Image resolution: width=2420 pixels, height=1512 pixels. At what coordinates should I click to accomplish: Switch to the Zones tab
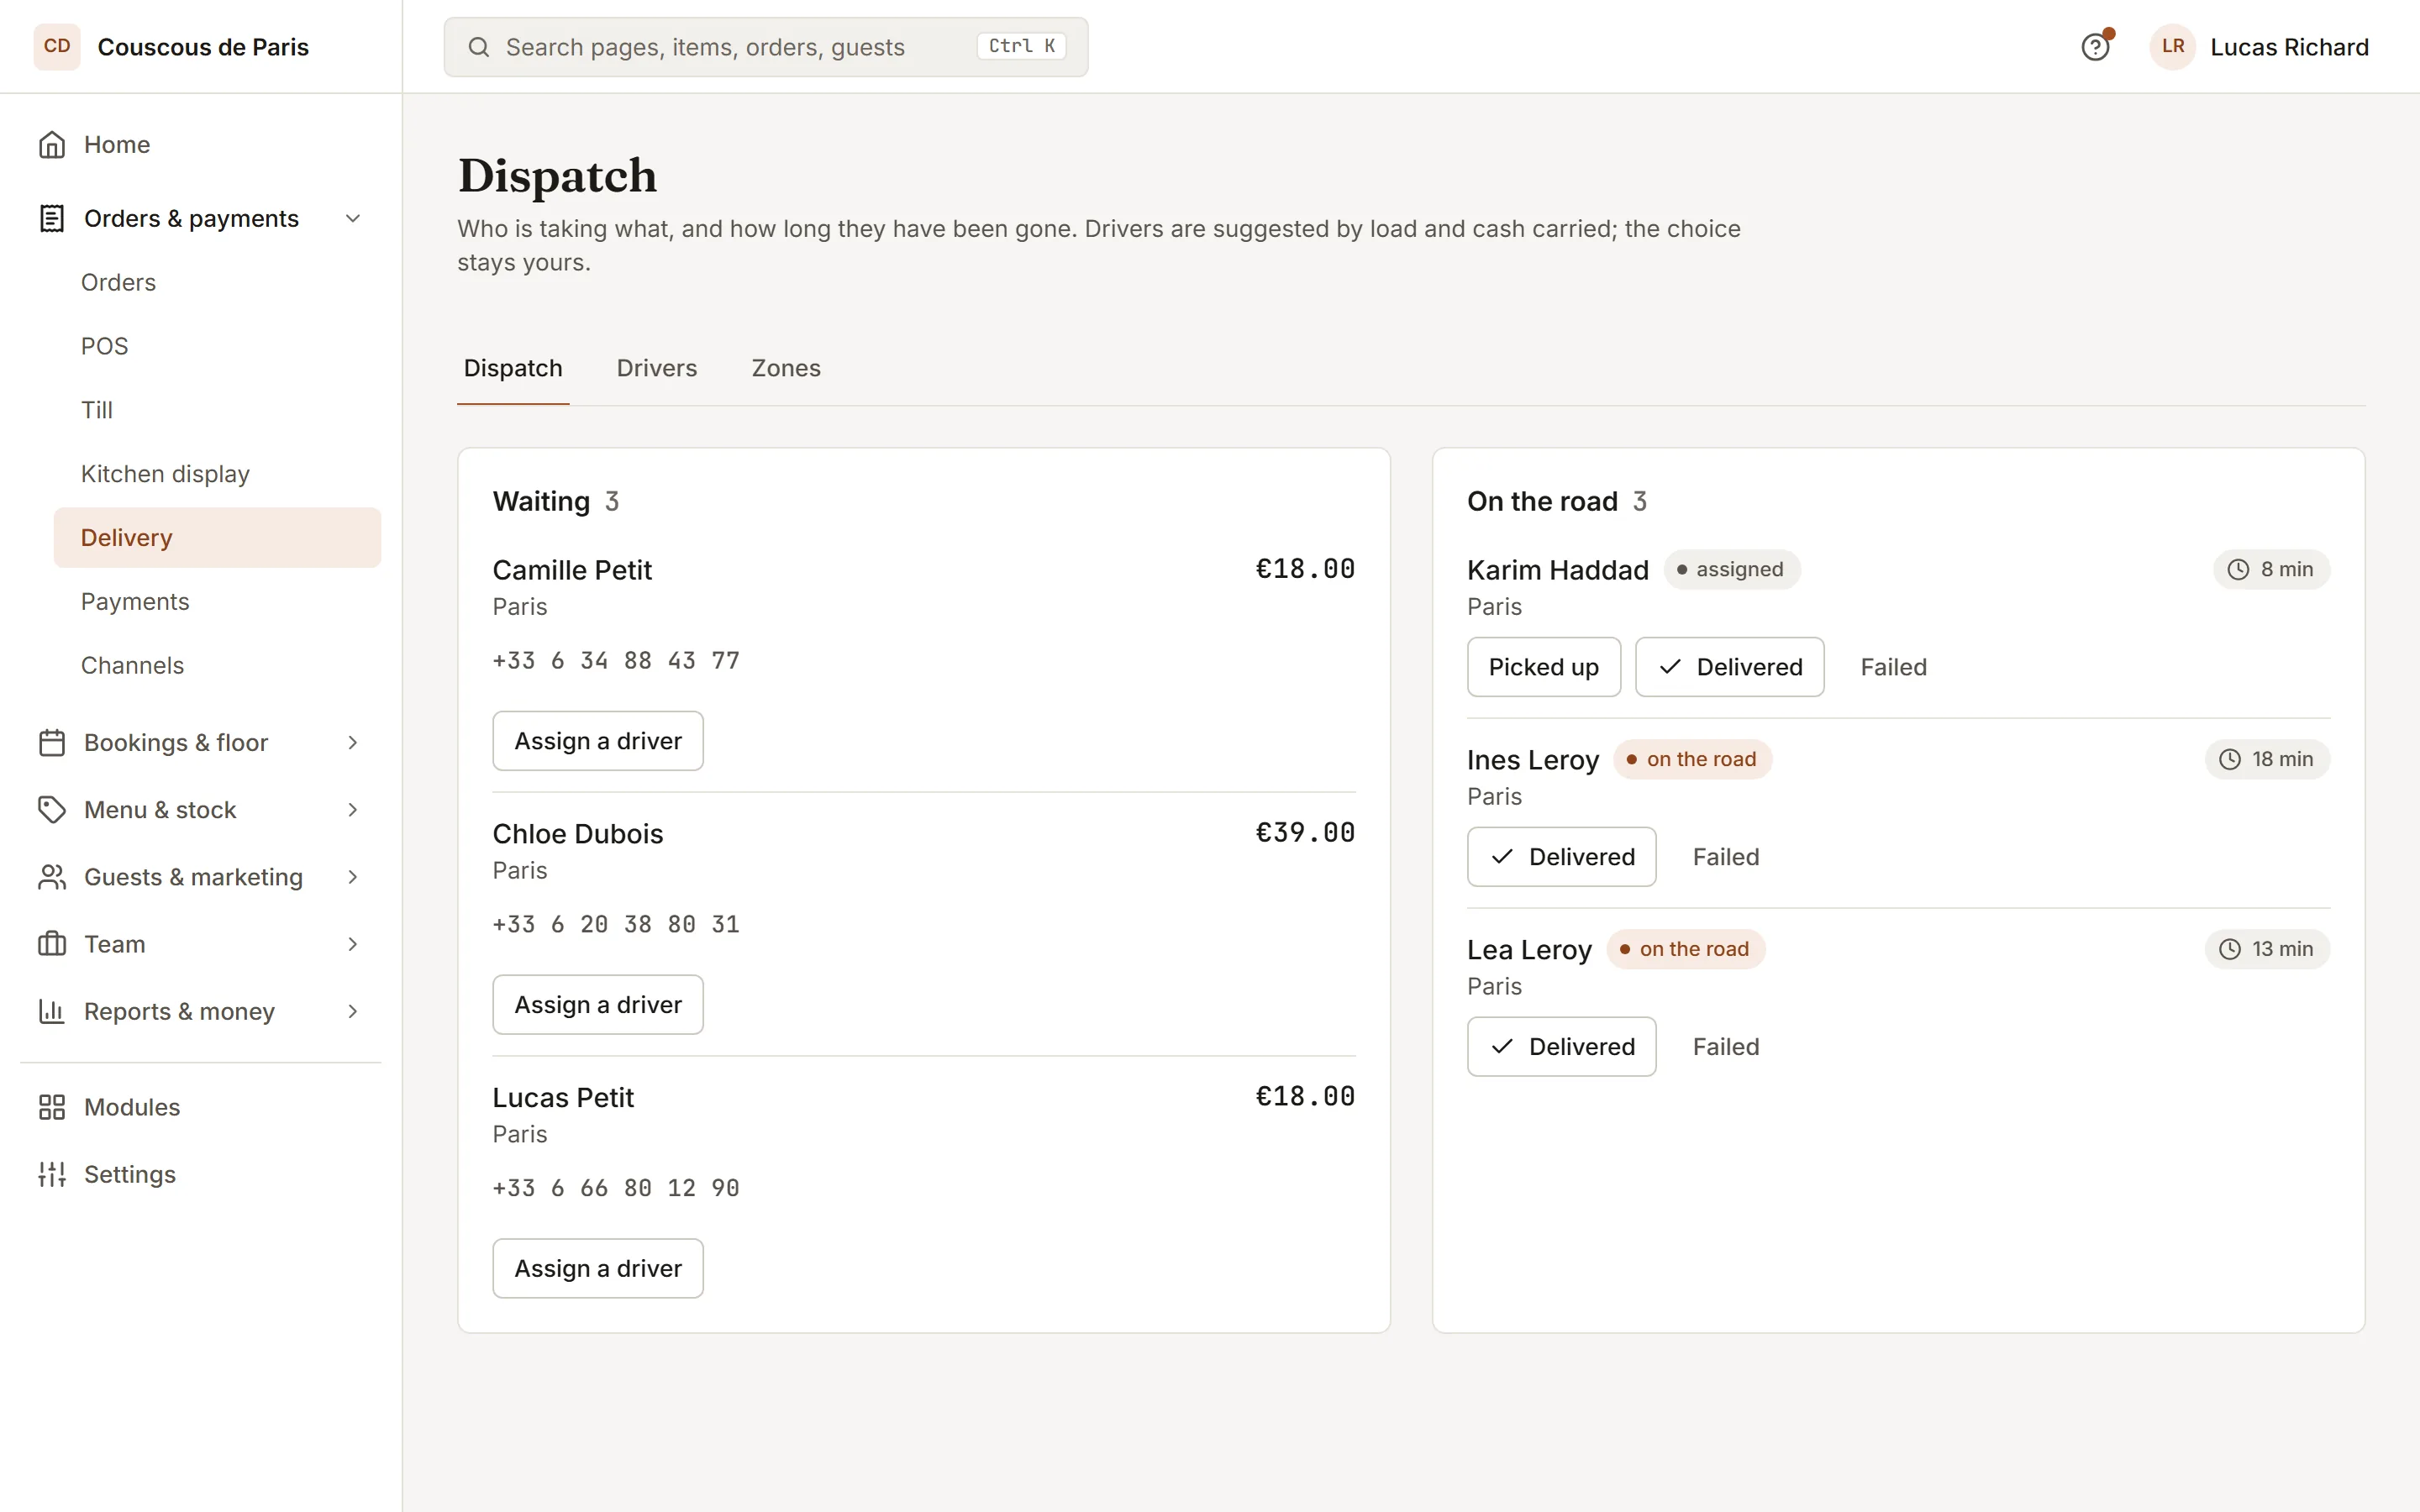(x=786, y=368)
